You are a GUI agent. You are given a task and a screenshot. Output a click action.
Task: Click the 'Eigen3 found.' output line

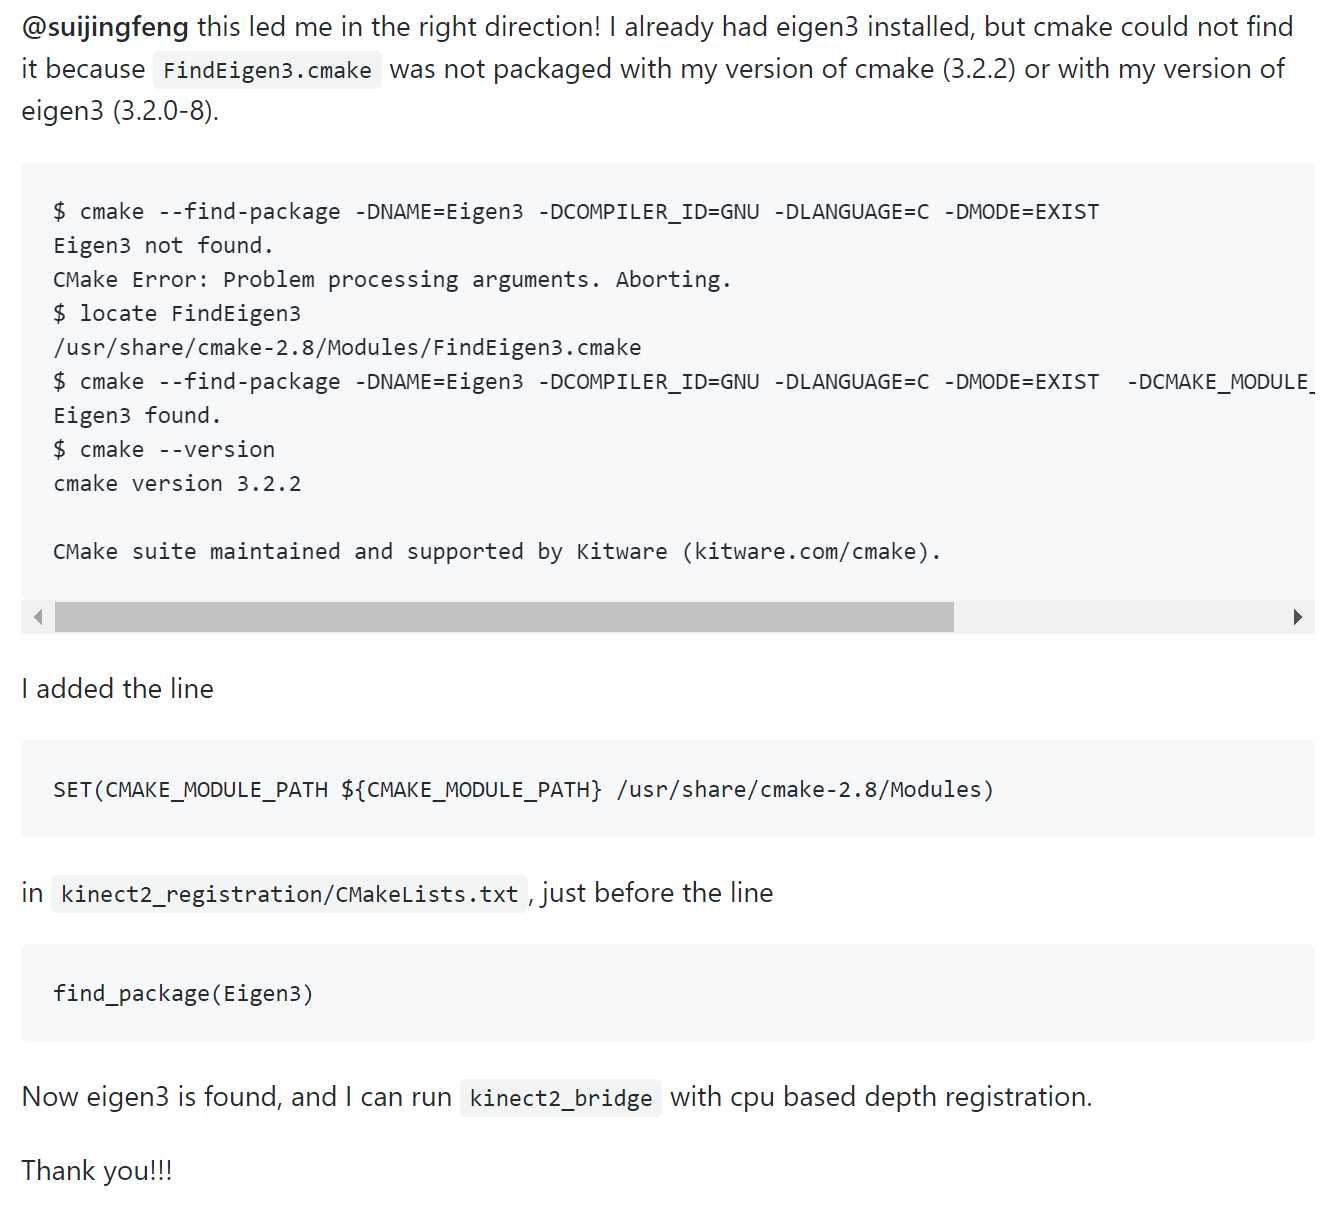137,416
